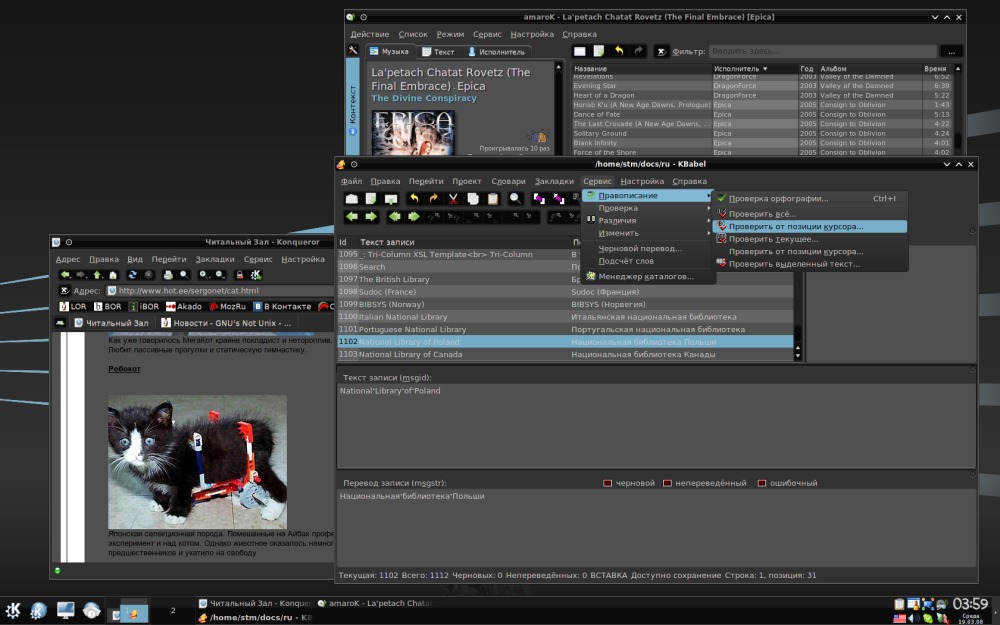Click the Zoom in icon in Konqueror

click(204, 275)
